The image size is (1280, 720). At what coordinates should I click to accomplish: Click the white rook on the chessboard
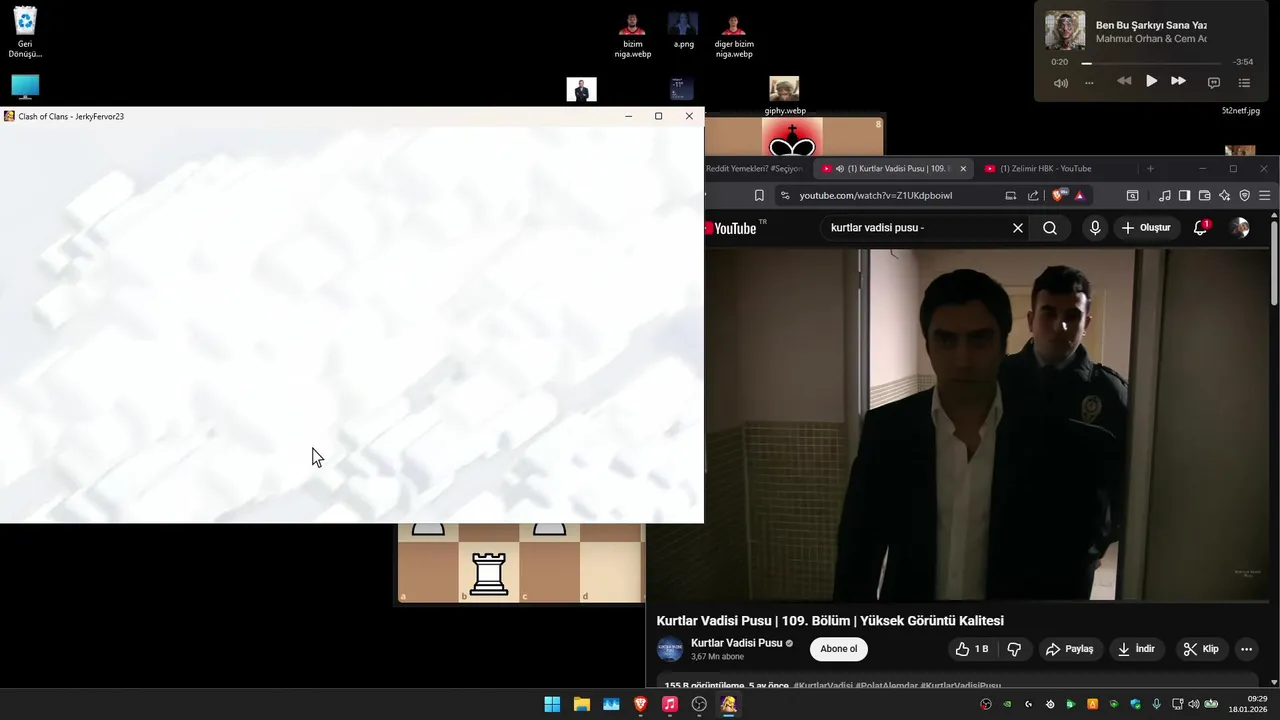pyautogui.click(x=488, y=573)
